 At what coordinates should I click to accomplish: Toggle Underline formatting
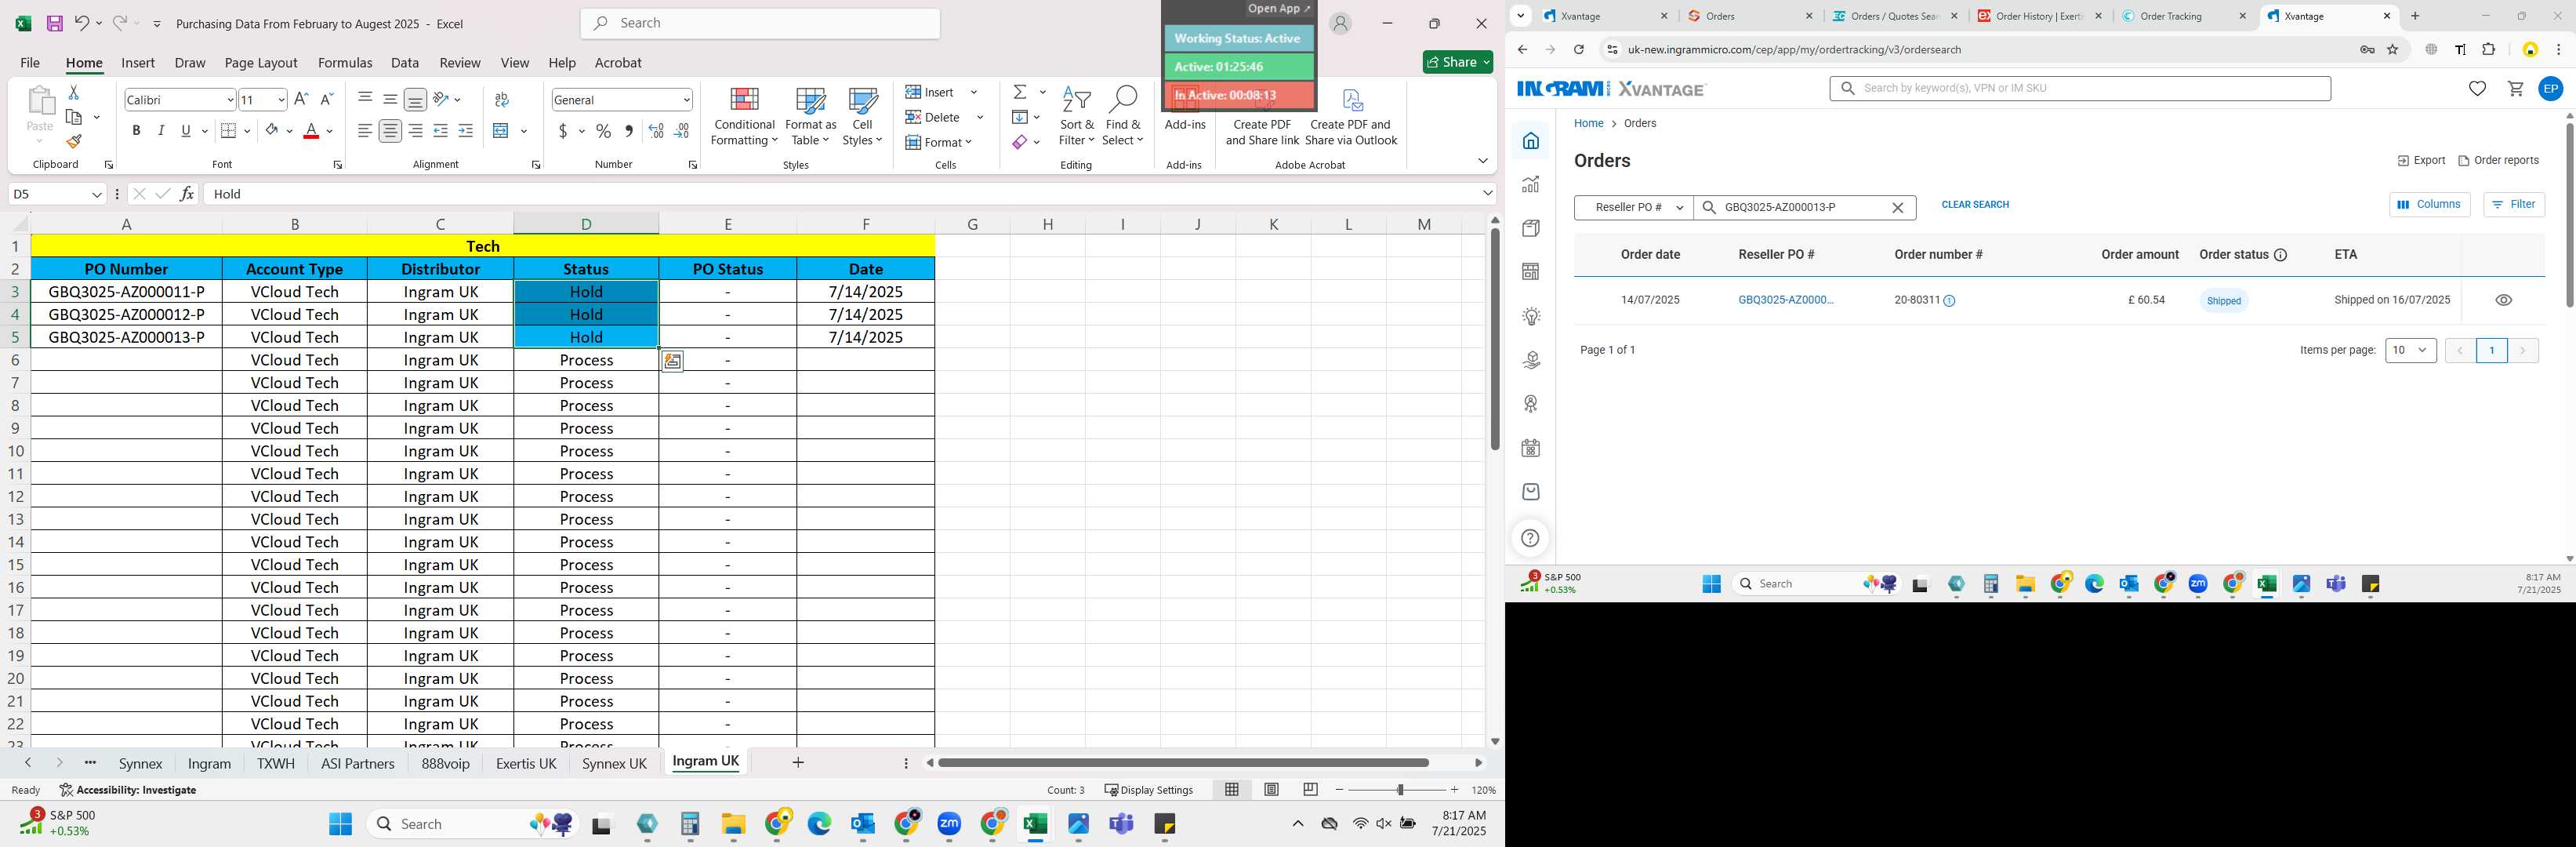186,131
